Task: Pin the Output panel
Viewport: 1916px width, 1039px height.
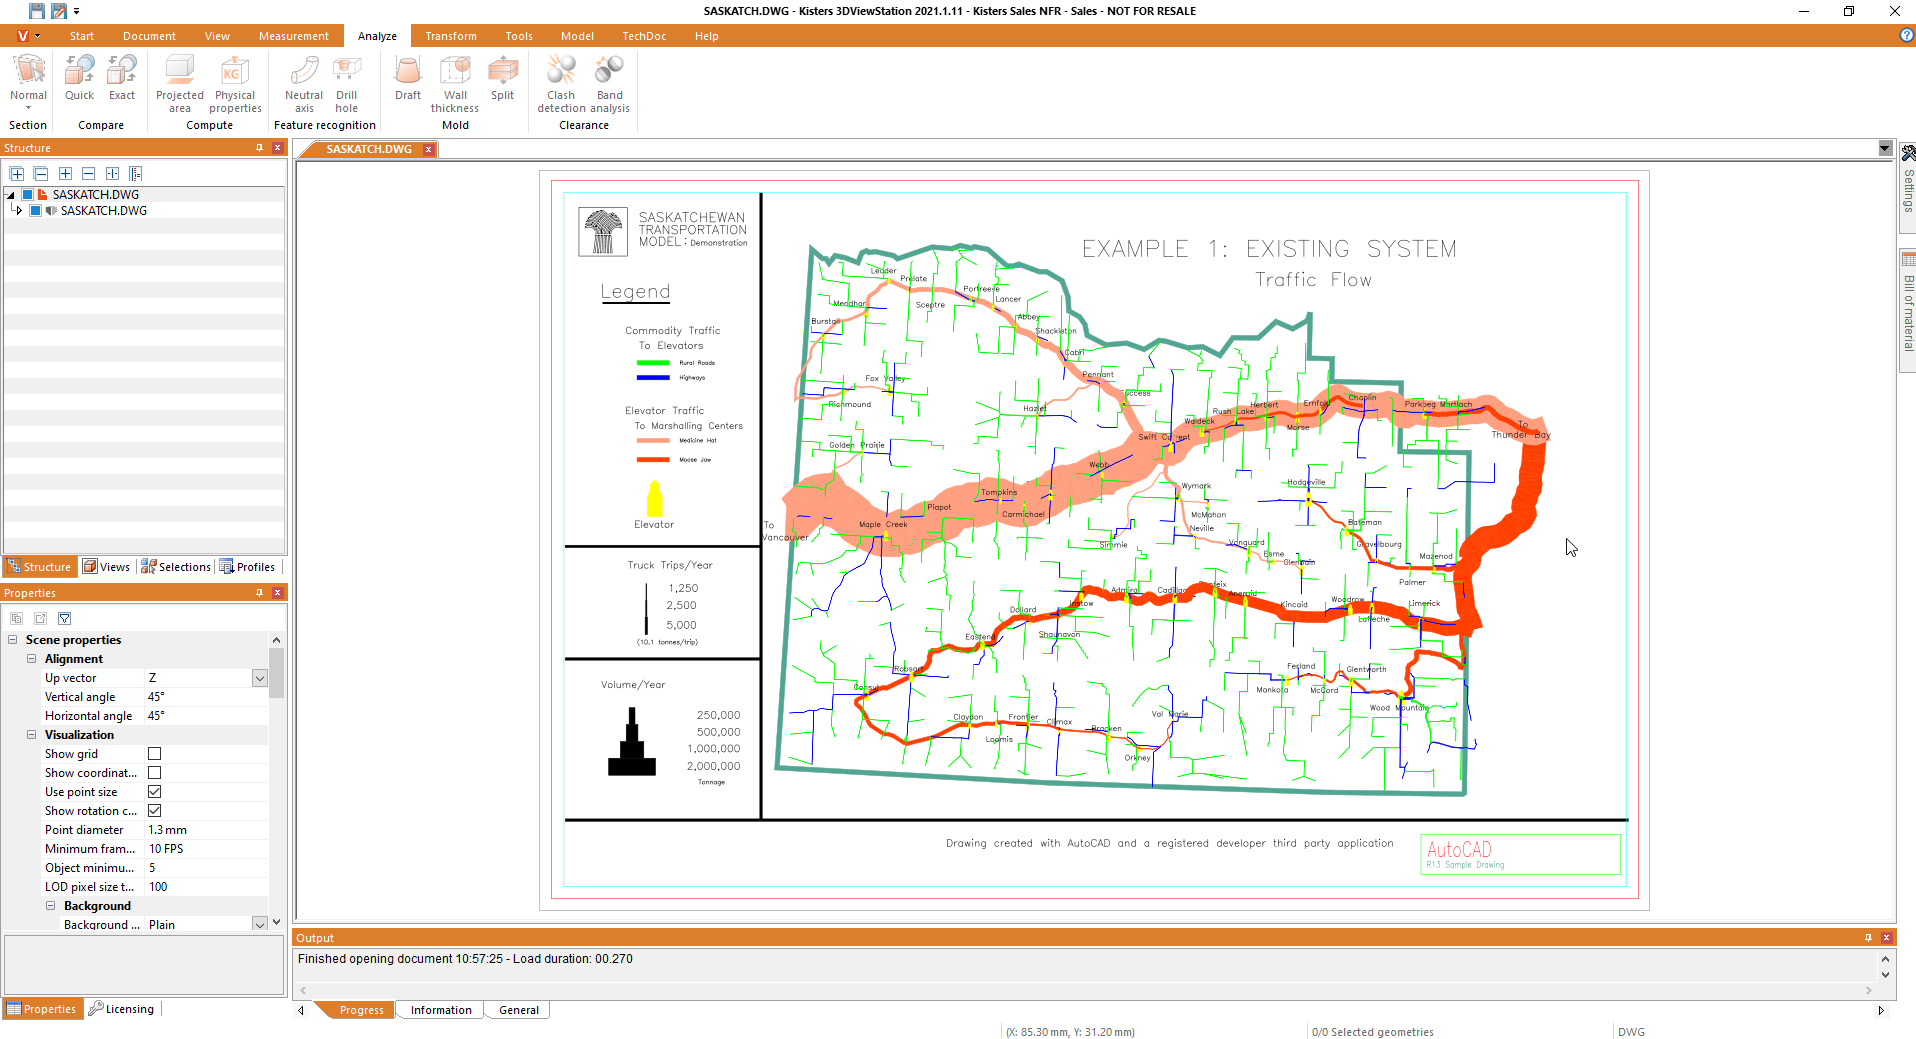Action: (1868, 938)
